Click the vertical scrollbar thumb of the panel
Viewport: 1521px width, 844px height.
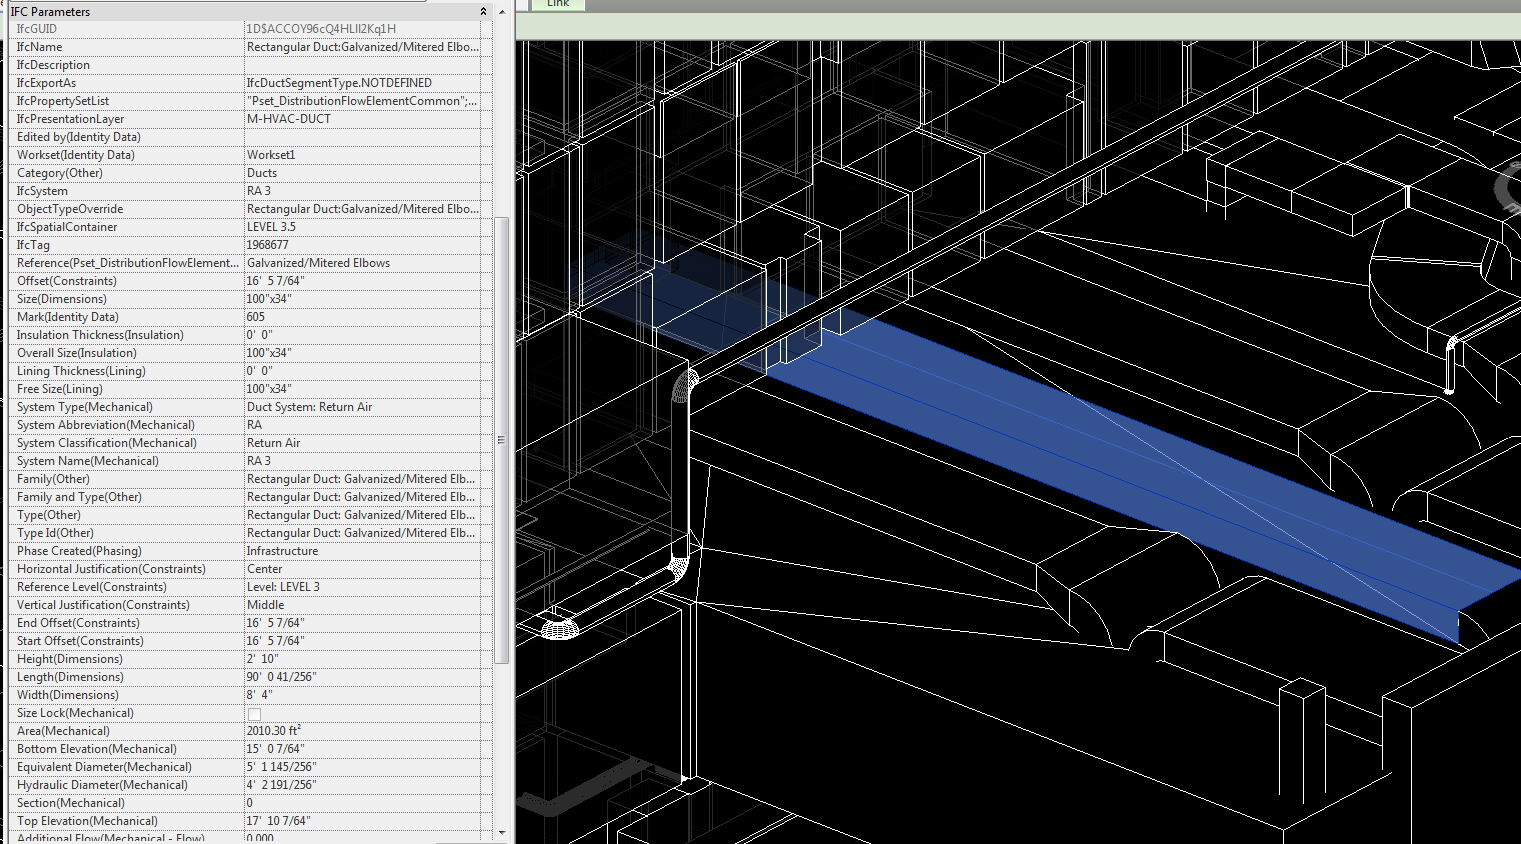coord(500,440)
